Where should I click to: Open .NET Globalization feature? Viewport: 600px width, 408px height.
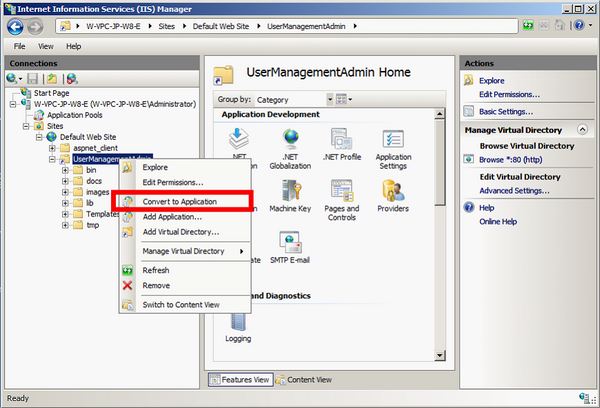click(x=290, y=149)
